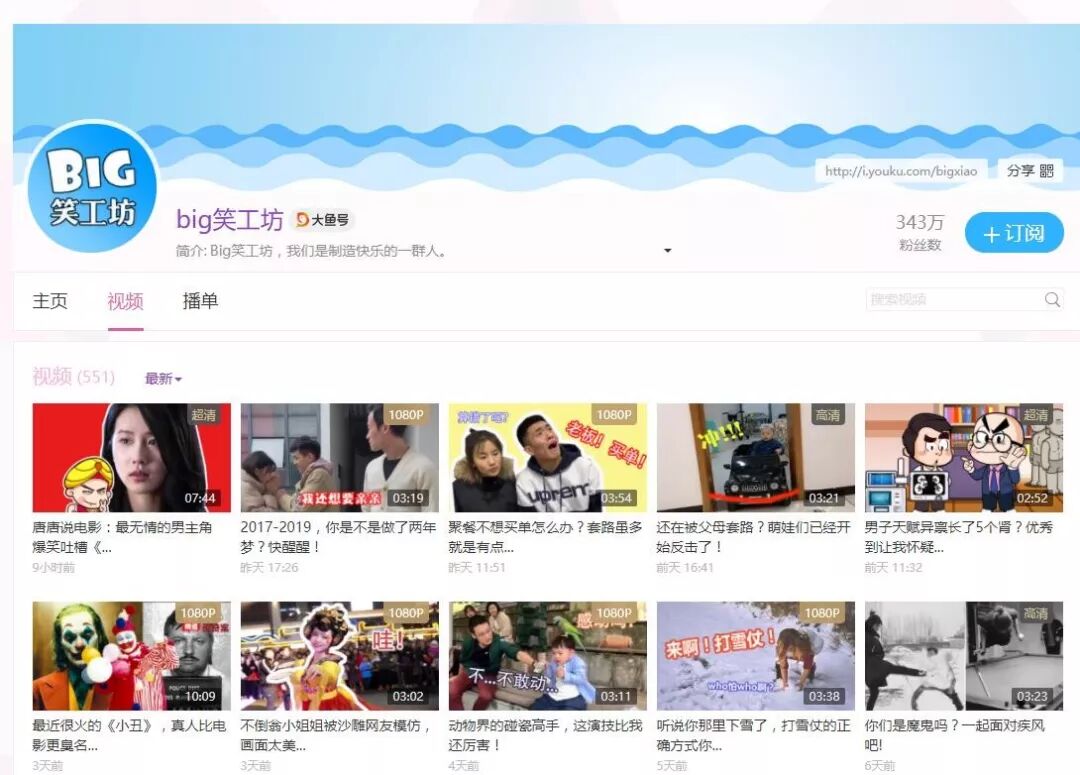This screenshot has width=1080, height=775.
Task: Expand the channel 简介 description arrow
Action: pos(667,251)
